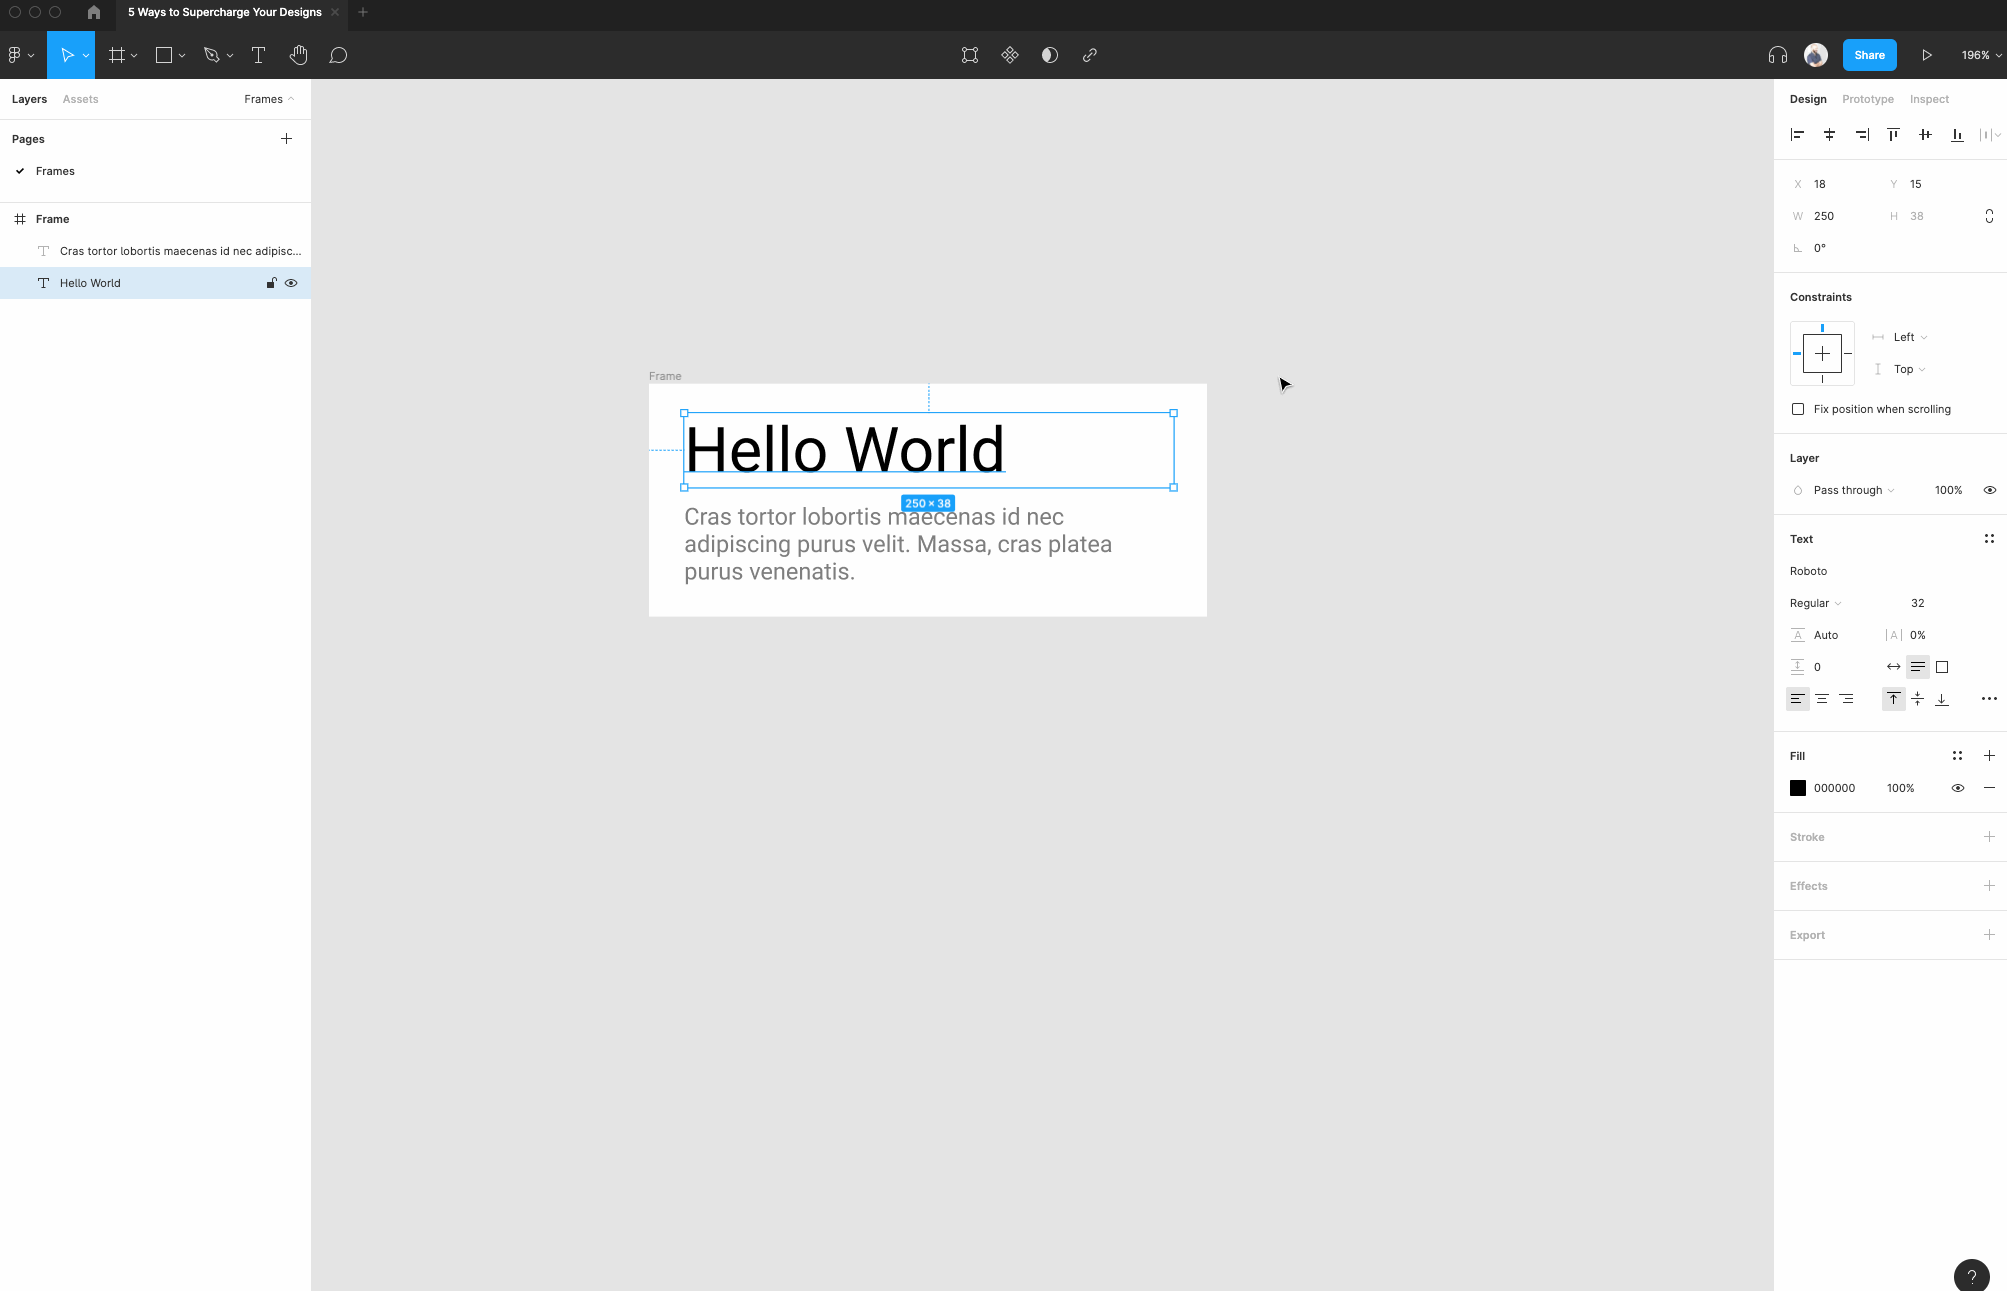Viewport: 2007px width, 1291px height.
Task: Toggle Hello World layer visibility
Action: point(291,283)
